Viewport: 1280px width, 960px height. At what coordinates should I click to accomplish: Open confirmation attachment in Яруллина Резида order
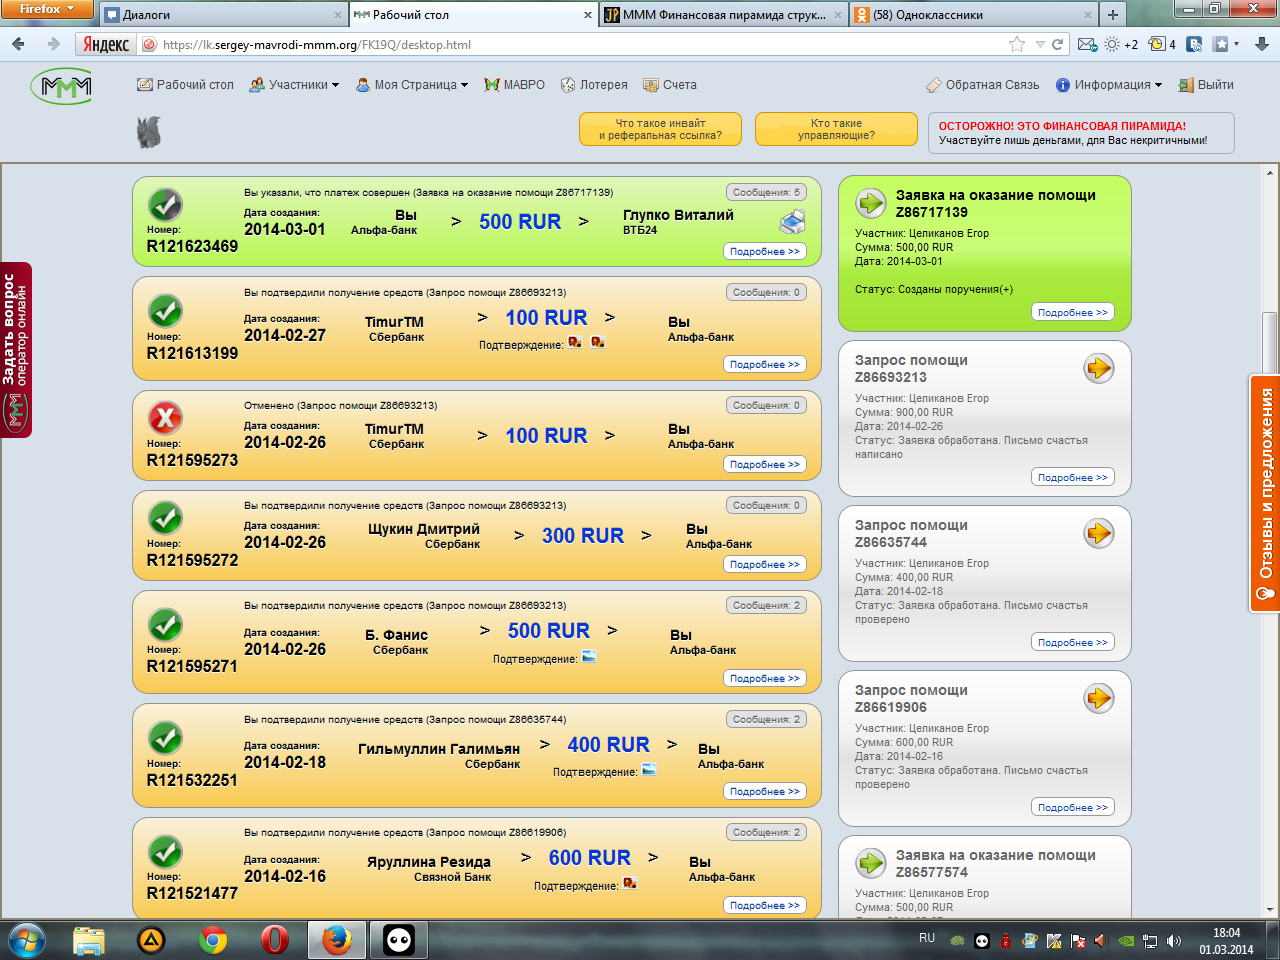pos(630,883)
